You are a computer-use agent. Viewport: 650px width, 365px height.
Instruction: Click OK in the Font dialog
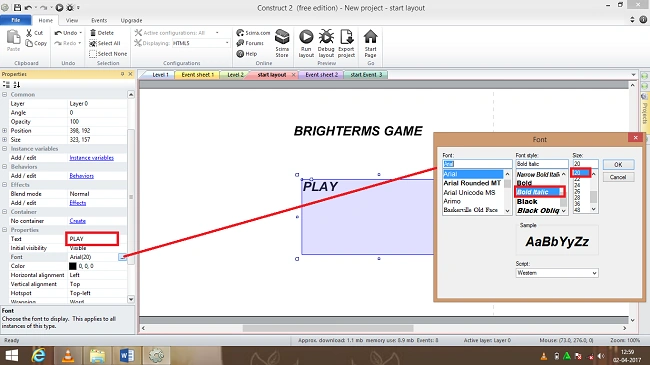click(618, 165)
